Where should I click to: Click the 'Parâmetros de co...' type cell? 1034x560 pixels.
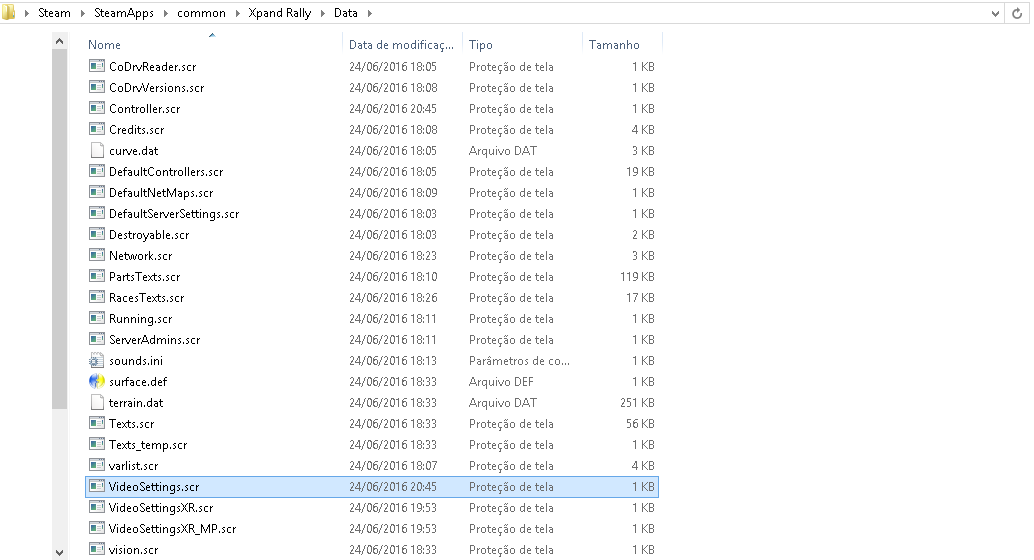519,361
